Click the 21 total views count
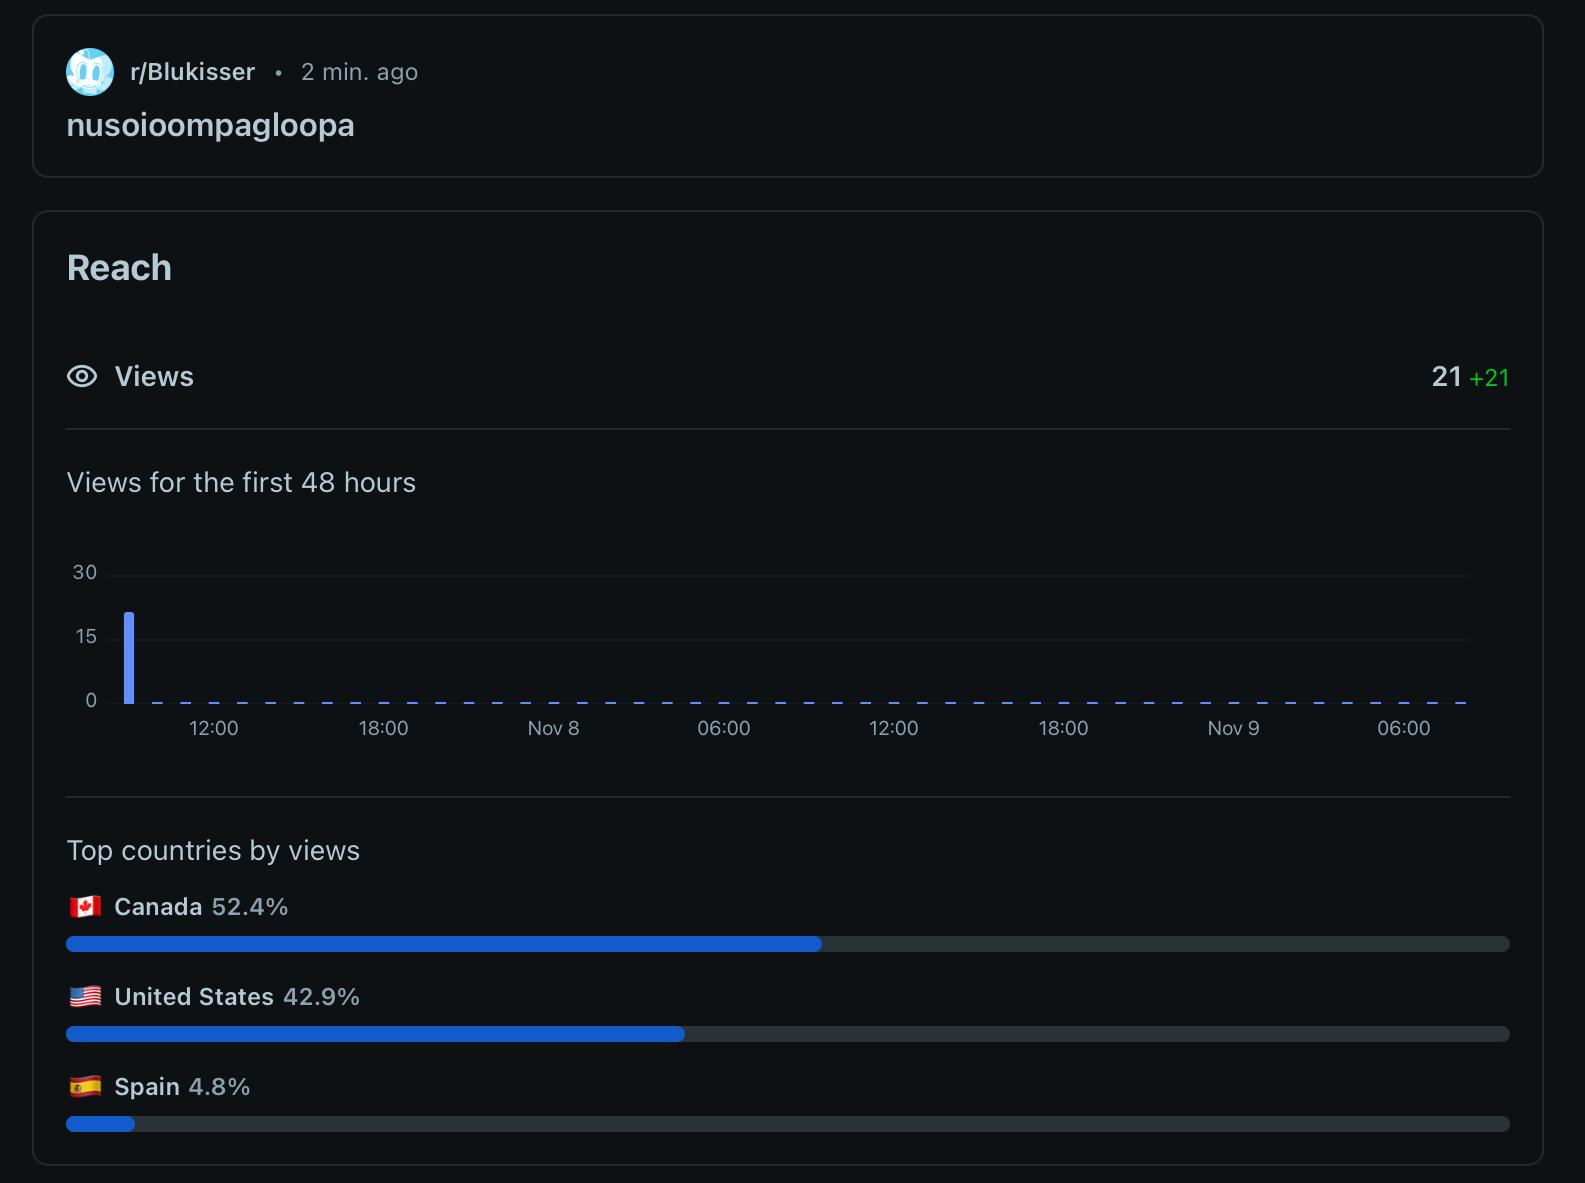 [x=1446, y=377]
